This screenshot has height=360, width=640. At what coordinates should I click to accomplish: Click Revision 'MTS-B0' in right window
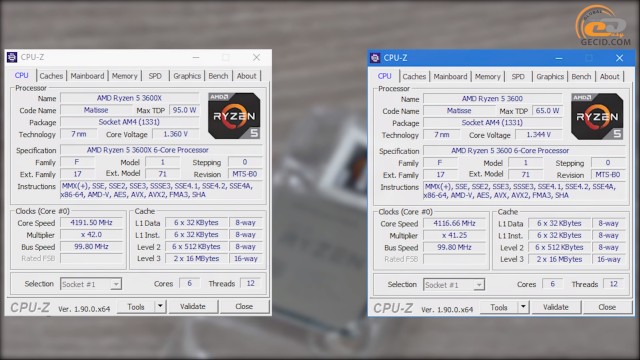click(x=608, y=175)
